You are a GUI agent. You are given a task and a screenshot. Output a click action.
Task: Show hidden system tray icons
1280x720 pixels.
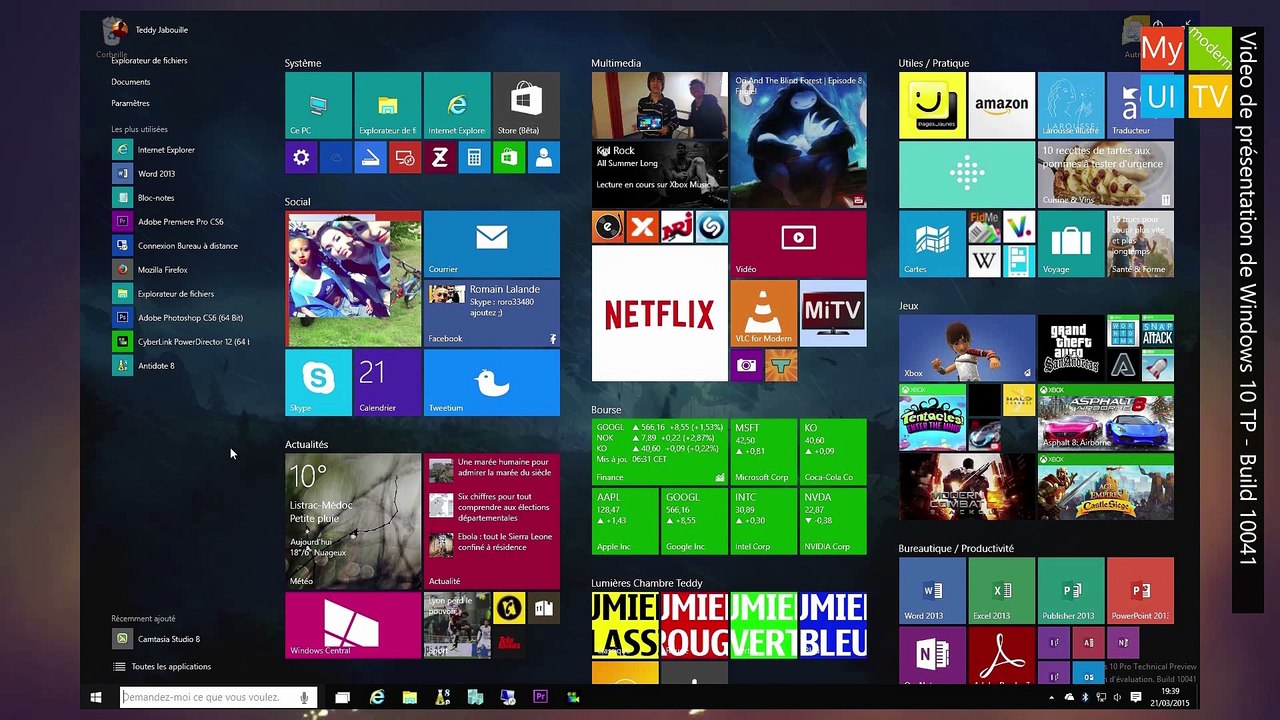(x=1051, y=697)
